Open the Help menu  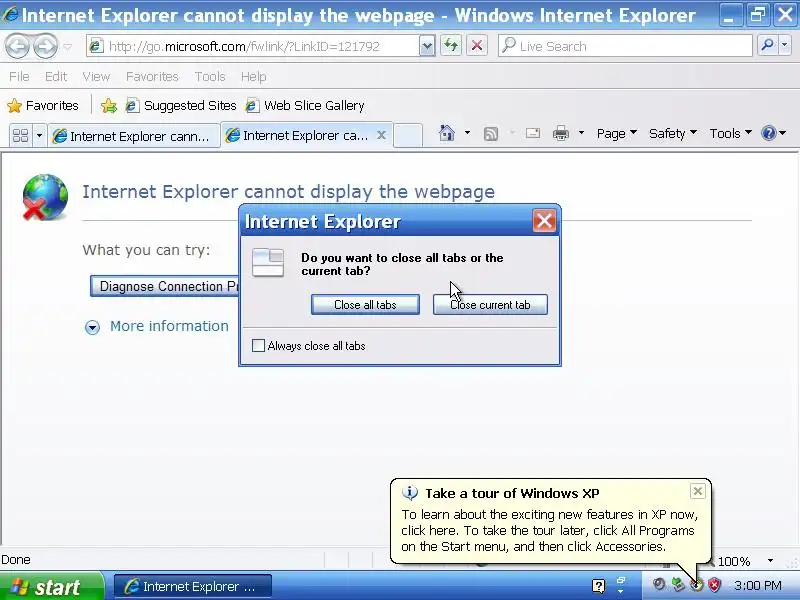coord(254,77)
